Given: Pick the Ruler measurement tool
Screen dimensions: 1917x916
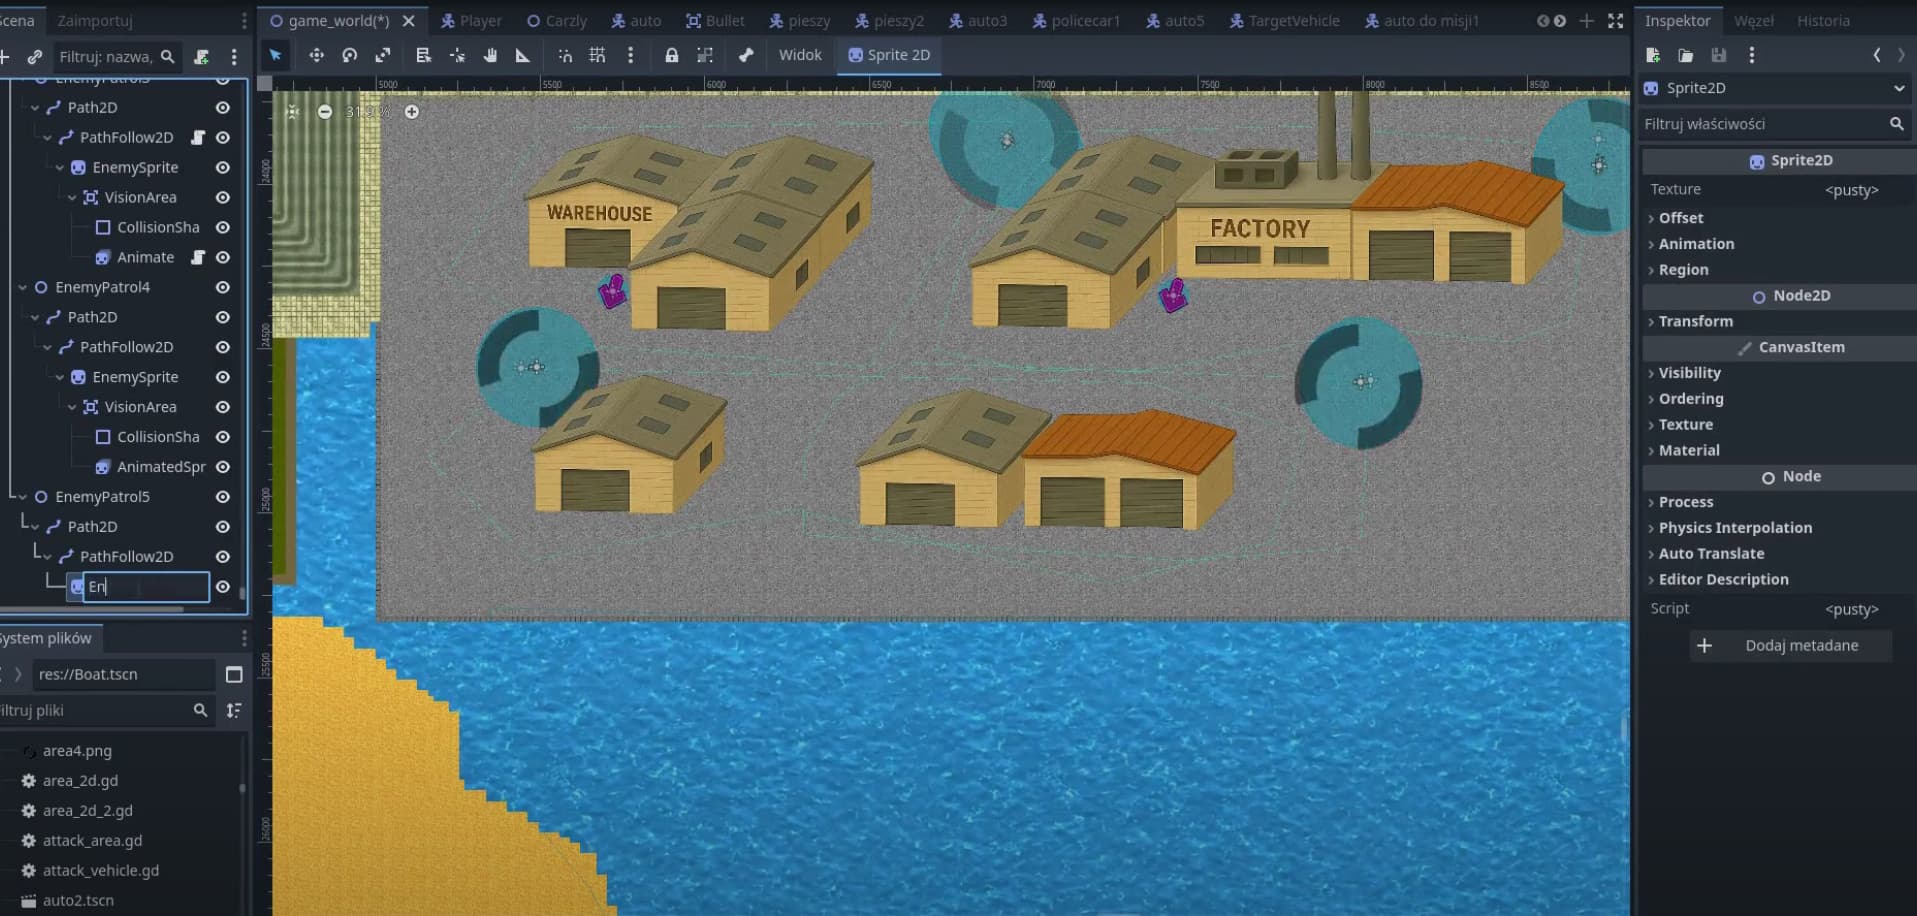Looking at the screenshot, I should [522, 55].
